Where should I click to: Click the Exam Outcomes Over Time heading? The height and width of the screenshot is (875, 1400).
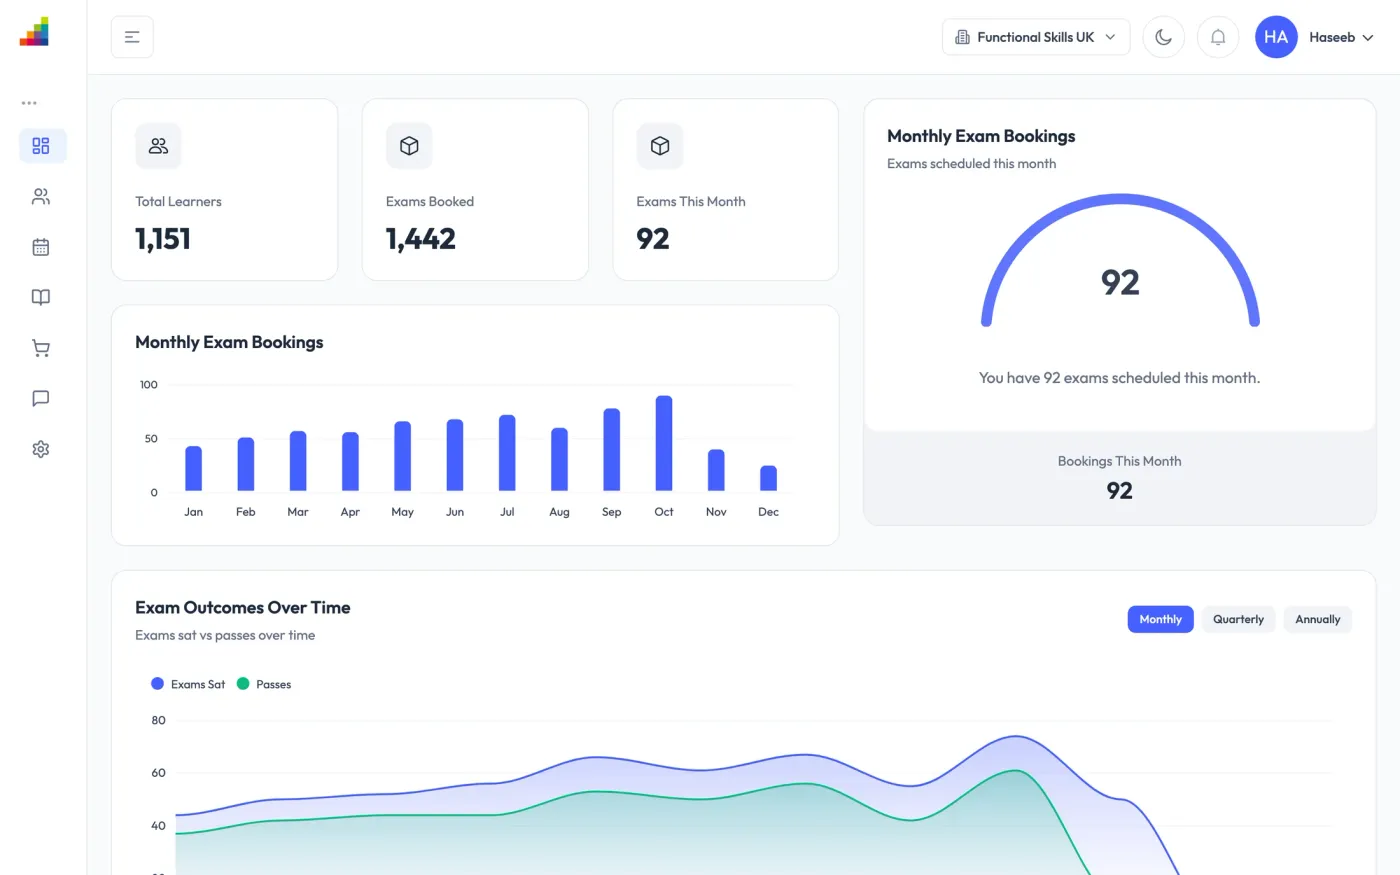pos(243,608)
